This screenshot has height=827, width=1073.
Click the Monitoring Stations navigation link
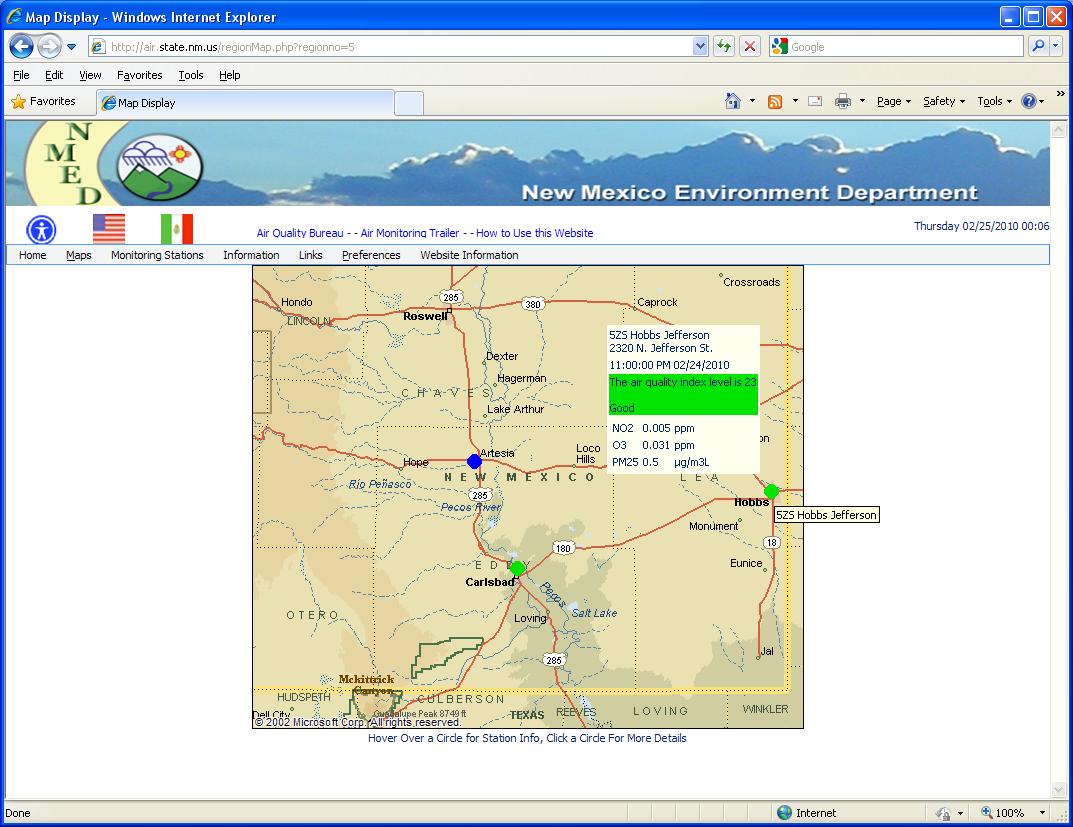click(x=157, y=255)
